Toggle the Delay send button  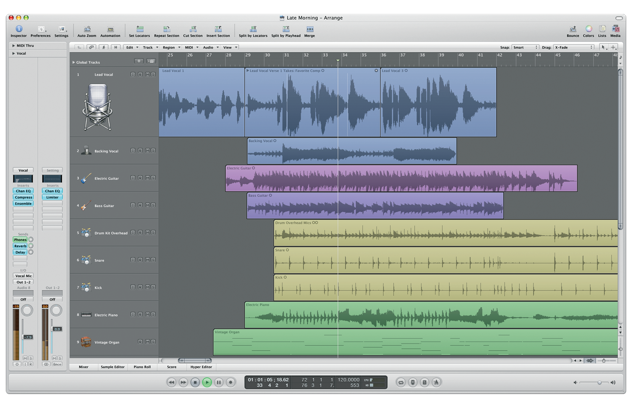click(20, 252)
